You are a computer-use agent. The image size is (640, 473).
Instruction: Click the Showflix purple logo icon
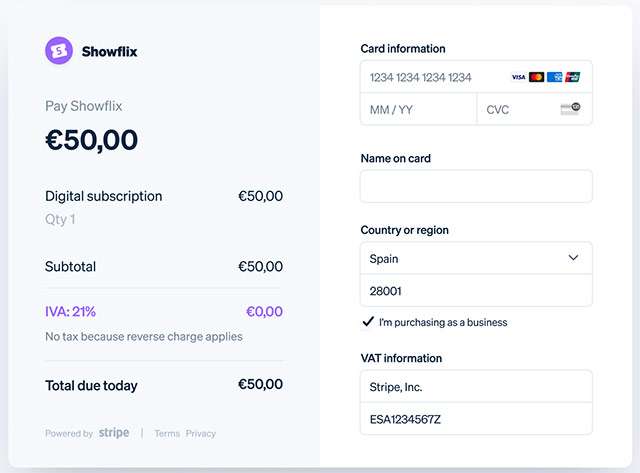(59, 51)
